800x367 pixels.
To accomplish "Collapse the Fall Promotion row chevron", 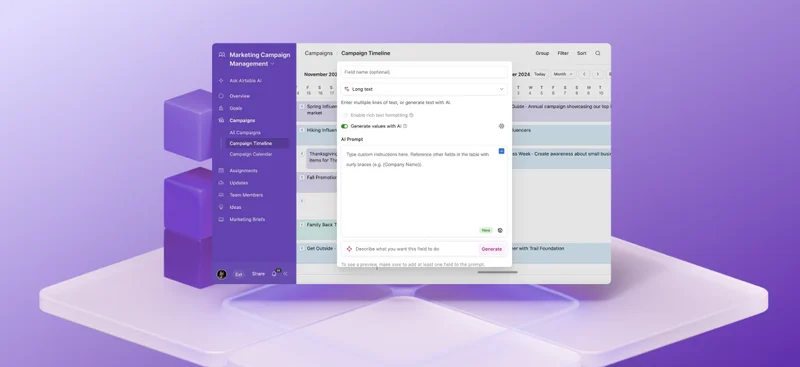I will coord(302,177).
